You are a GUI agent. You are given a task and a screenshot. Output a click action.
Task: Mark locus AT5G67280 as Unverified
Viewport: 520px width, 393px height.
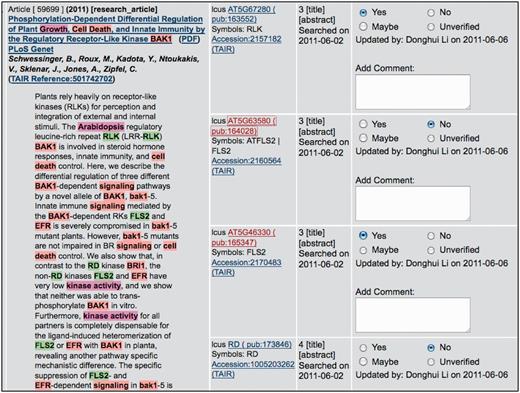pos(431,27)
